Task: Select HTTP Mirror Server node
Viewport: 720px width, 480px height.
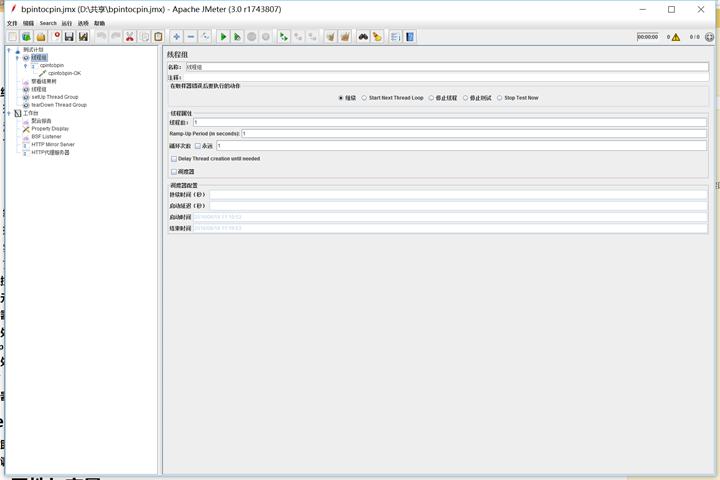Action: coord(53,144)
